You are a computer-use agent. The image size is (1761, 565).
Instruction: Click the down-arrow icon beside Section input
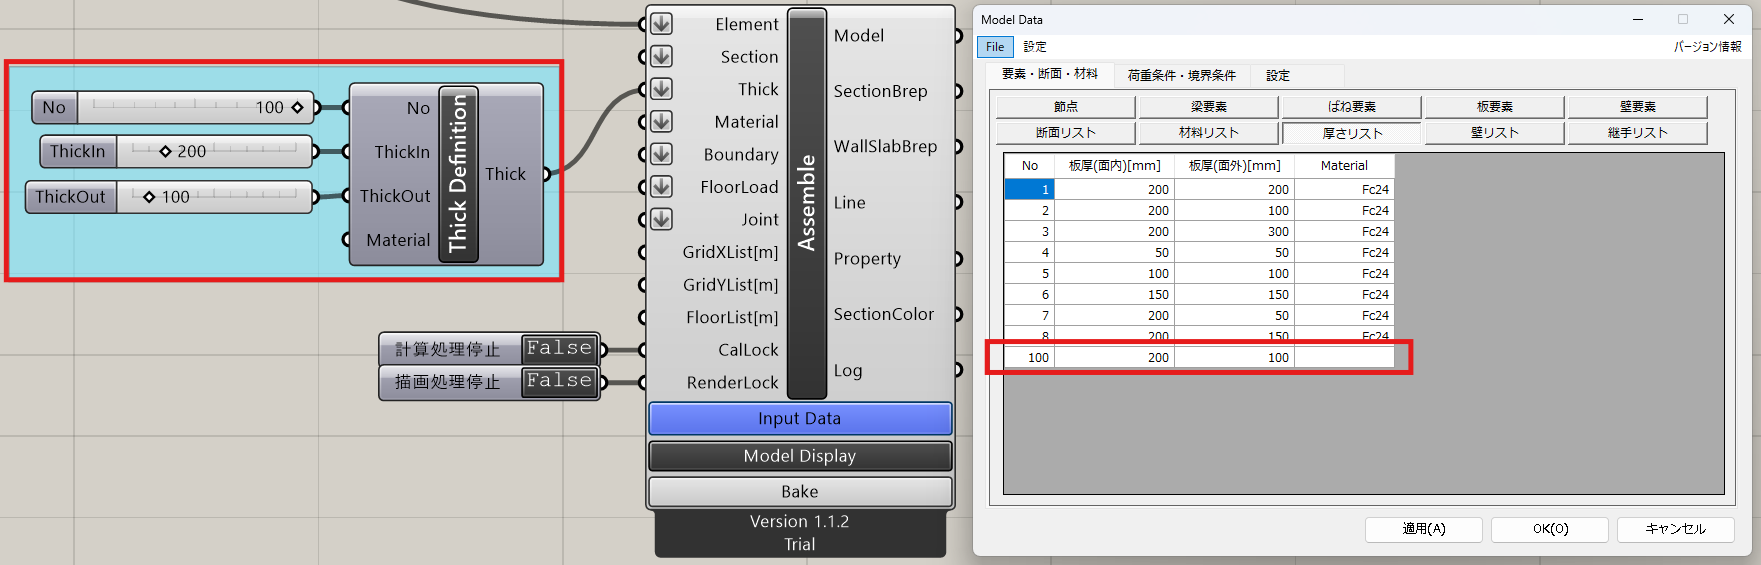pyautogui.click(x=661, y=57)
